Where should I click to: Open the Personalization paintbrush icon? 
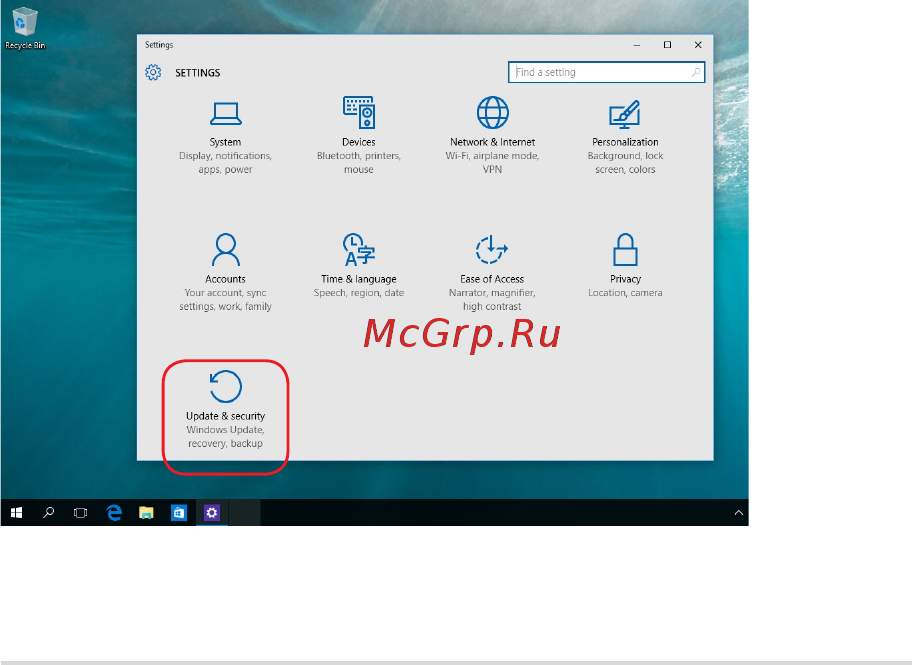click(625, 114)
